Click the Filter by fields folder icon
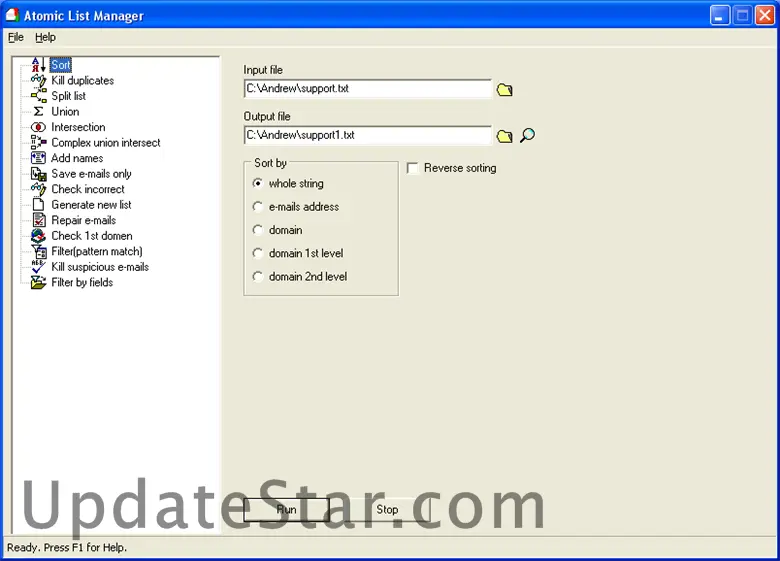 tap(38, 282)
